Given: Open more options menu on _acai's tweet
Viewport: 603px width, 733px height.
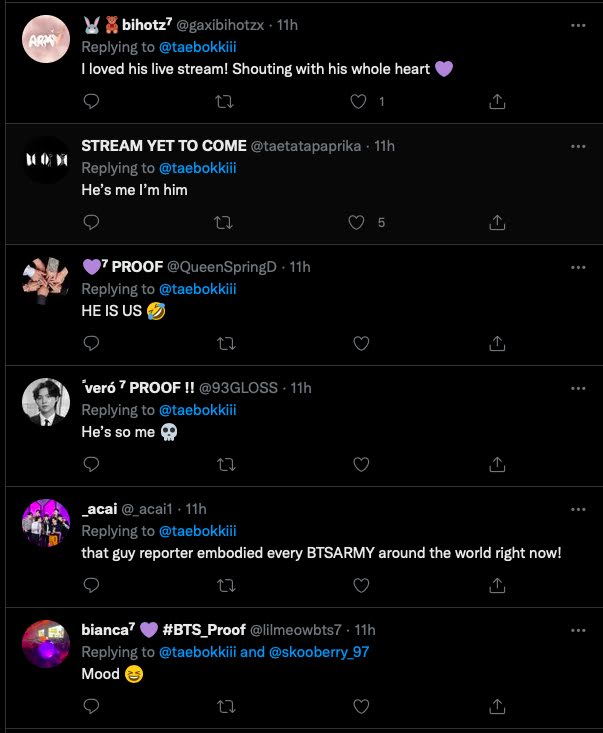Looking at the screenshot, I should click(577, 509).
